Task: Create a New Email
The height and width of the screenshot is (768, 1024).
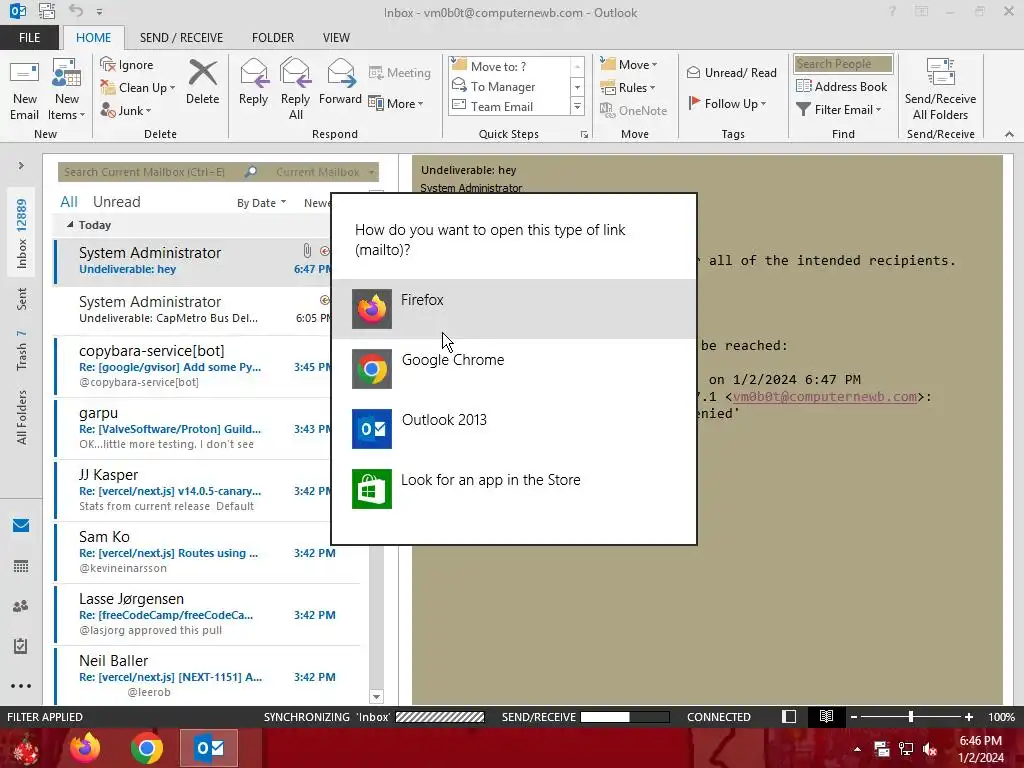Action: (x=24, y=91)
